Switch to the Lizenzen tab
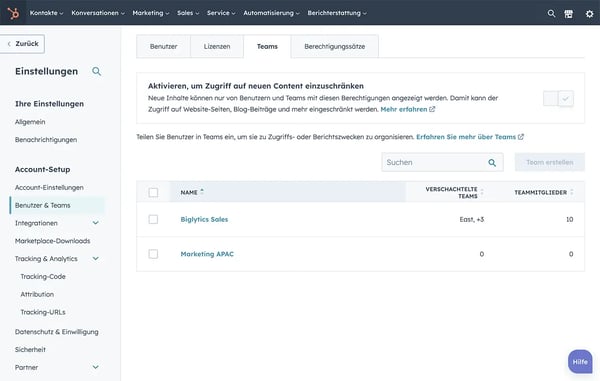Screen dimensions: 600x381 pyautogui.click(x=217, y=46)
